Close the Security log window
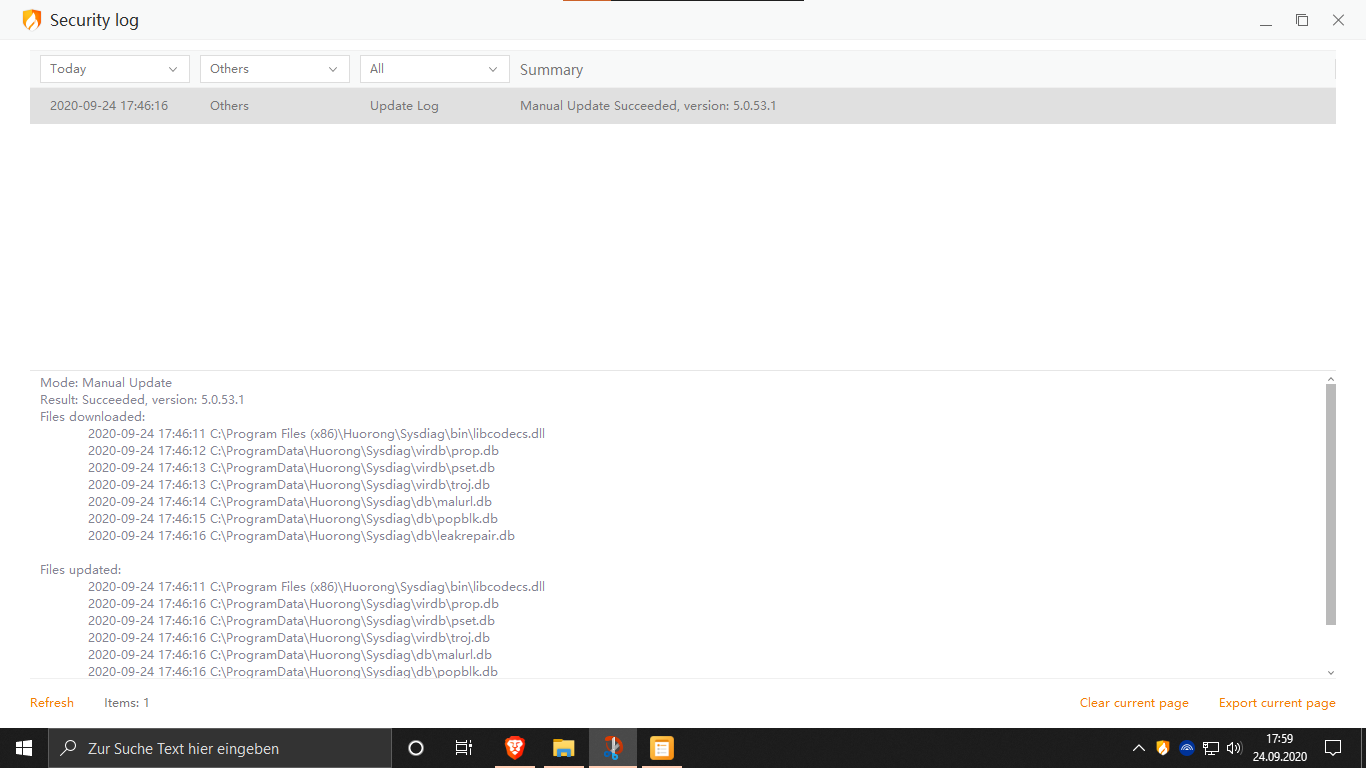Viewport: 1366px width, 768px height. coord(1338,20)
